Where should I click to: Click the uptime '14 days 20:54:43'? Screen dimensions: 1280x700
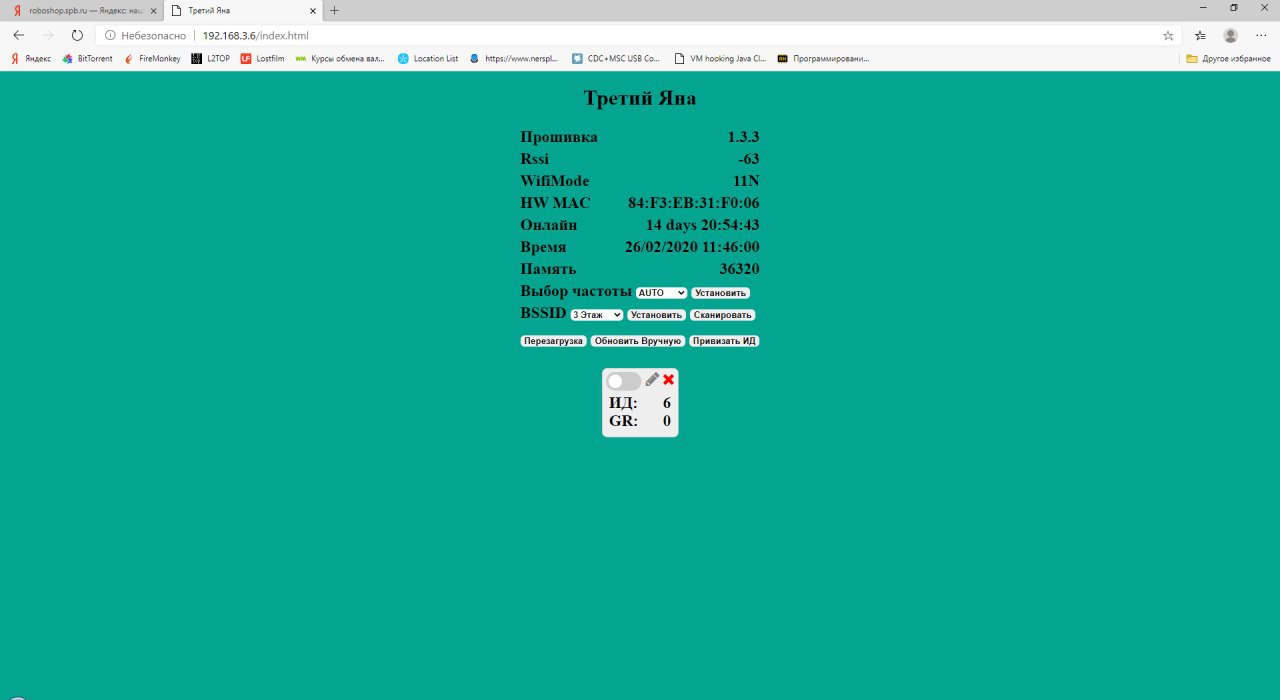click(703, 225)
